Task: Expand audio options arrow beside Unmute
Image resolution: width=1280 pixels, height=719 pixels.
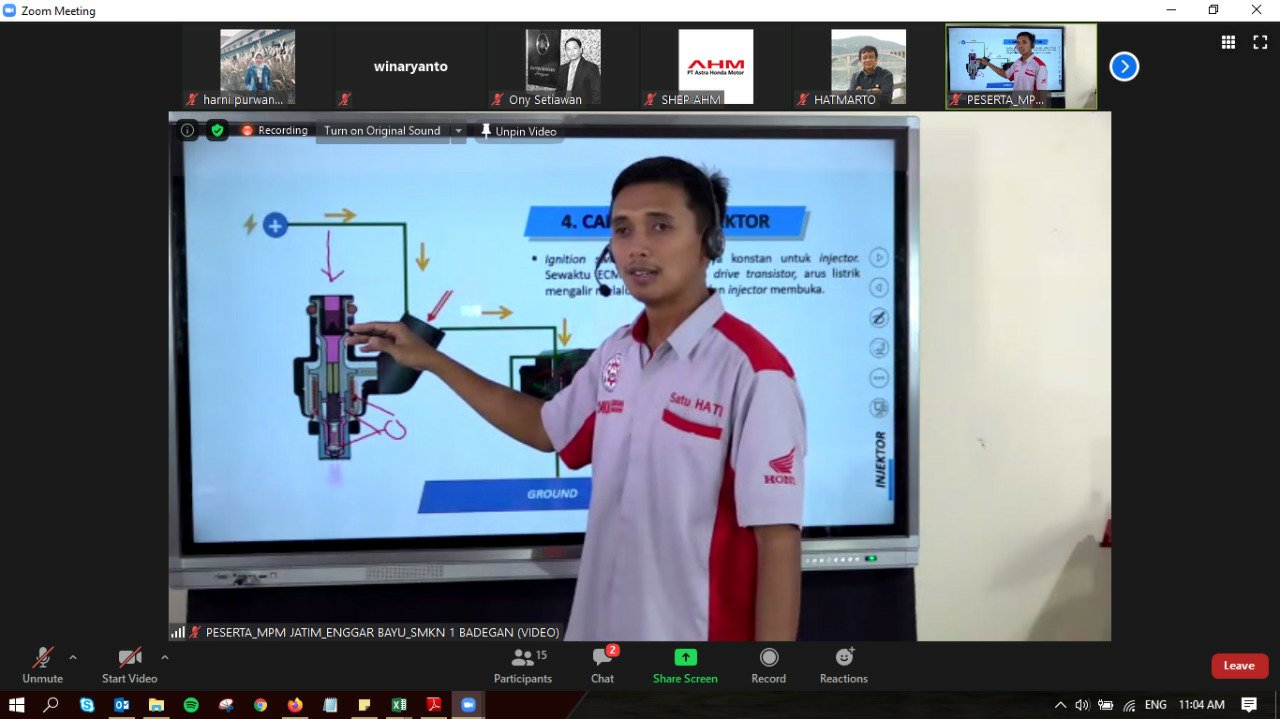Action: coord(73,657)
